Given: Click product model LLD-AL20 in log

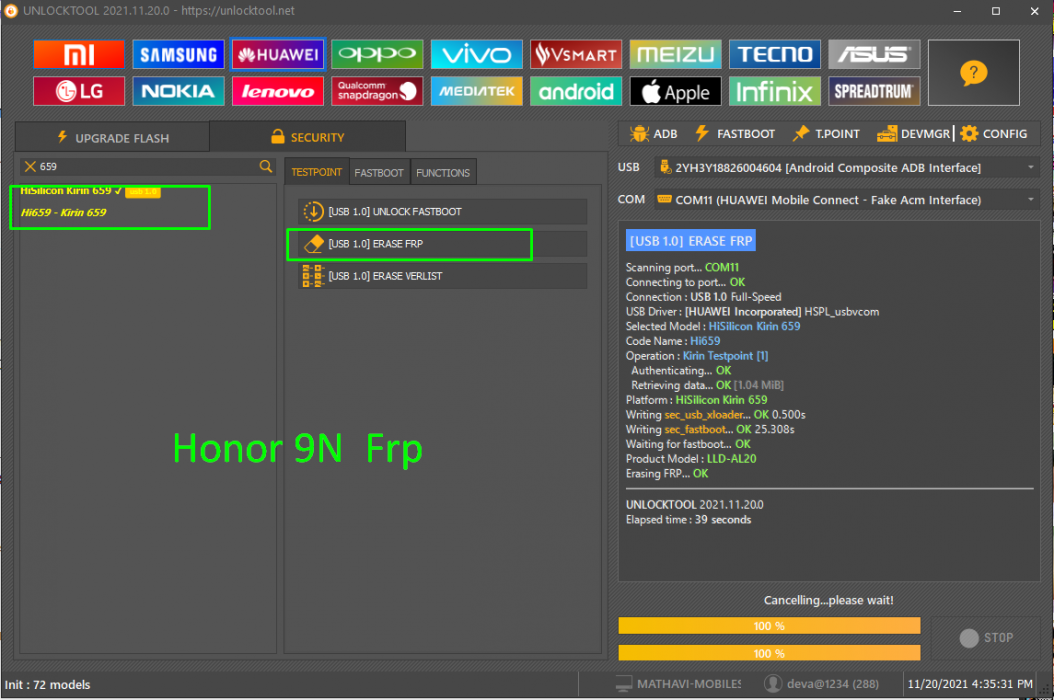Looking at the screenshot, I should (x=731, y=459).
